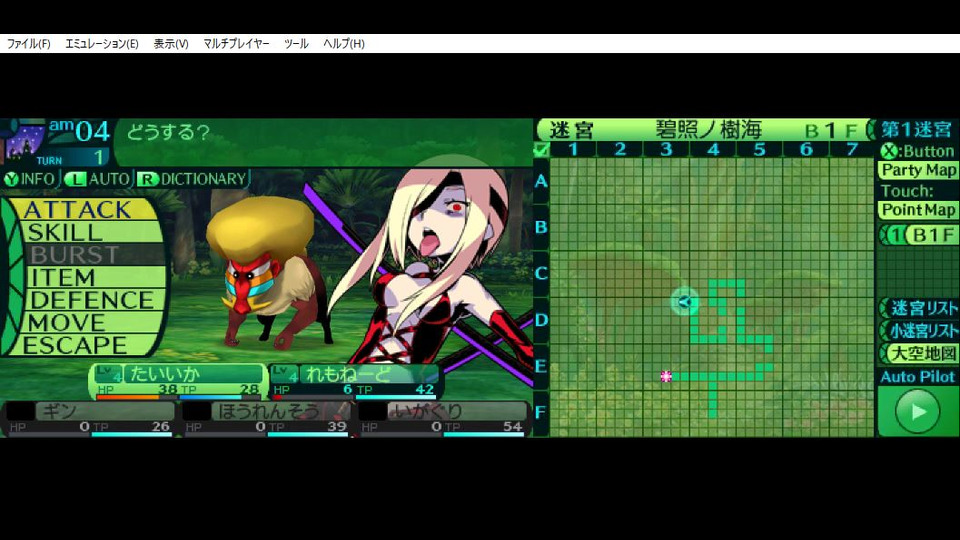Click the am 04 clock display
Screen dimensions: 960x540
[x=80, y=131]
